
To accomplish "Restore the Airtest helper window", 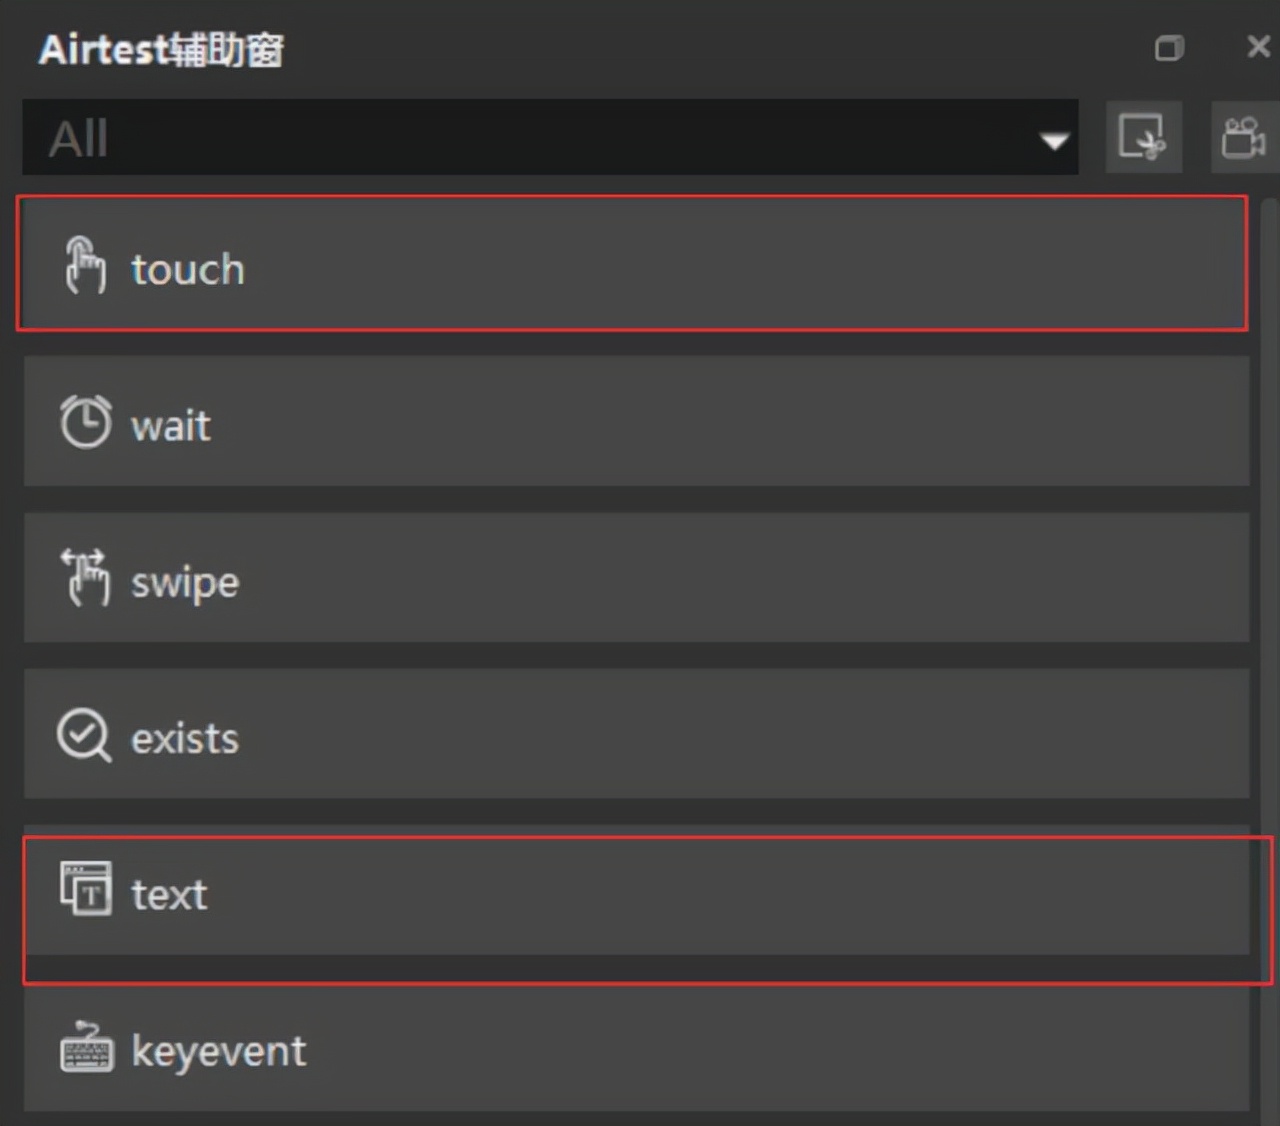I will point(1168,46).
